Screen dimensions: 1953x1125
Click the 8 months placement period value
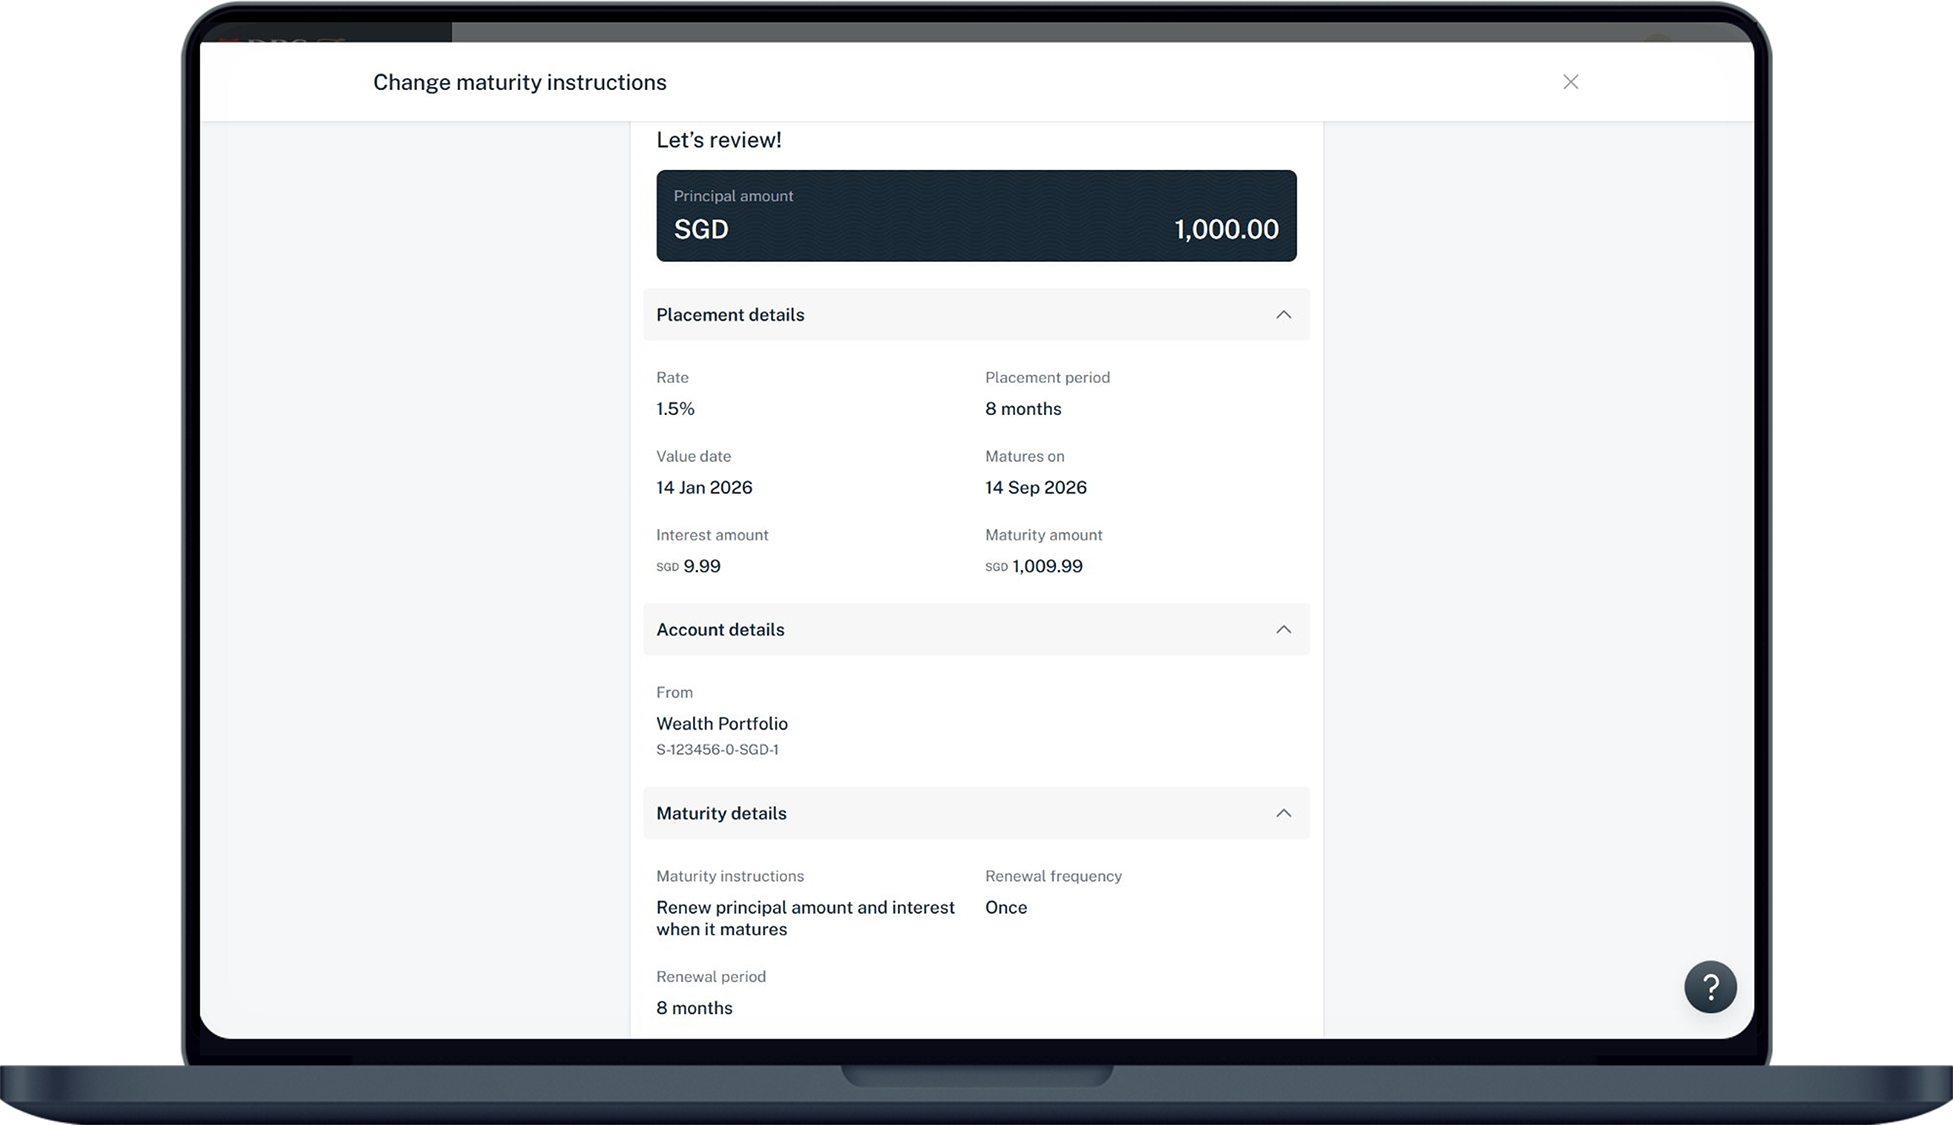tap(1023, 409)
